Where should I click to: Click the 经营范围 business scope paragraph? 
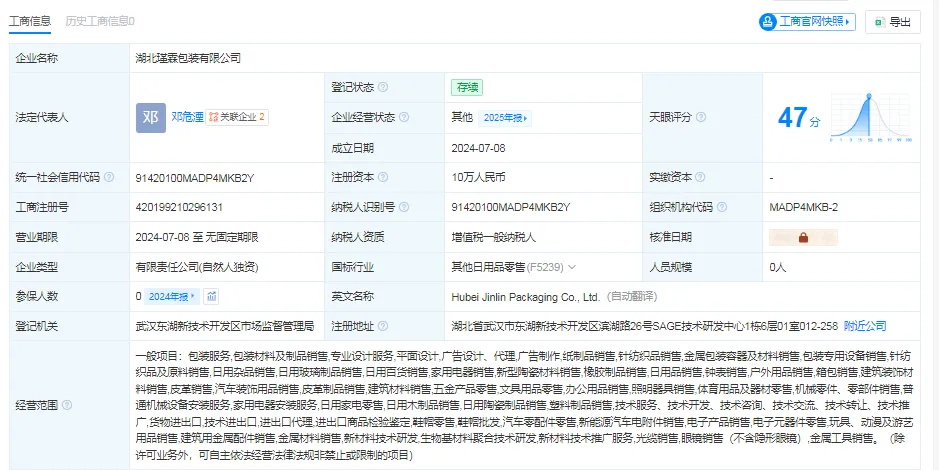tap(525, 405)
